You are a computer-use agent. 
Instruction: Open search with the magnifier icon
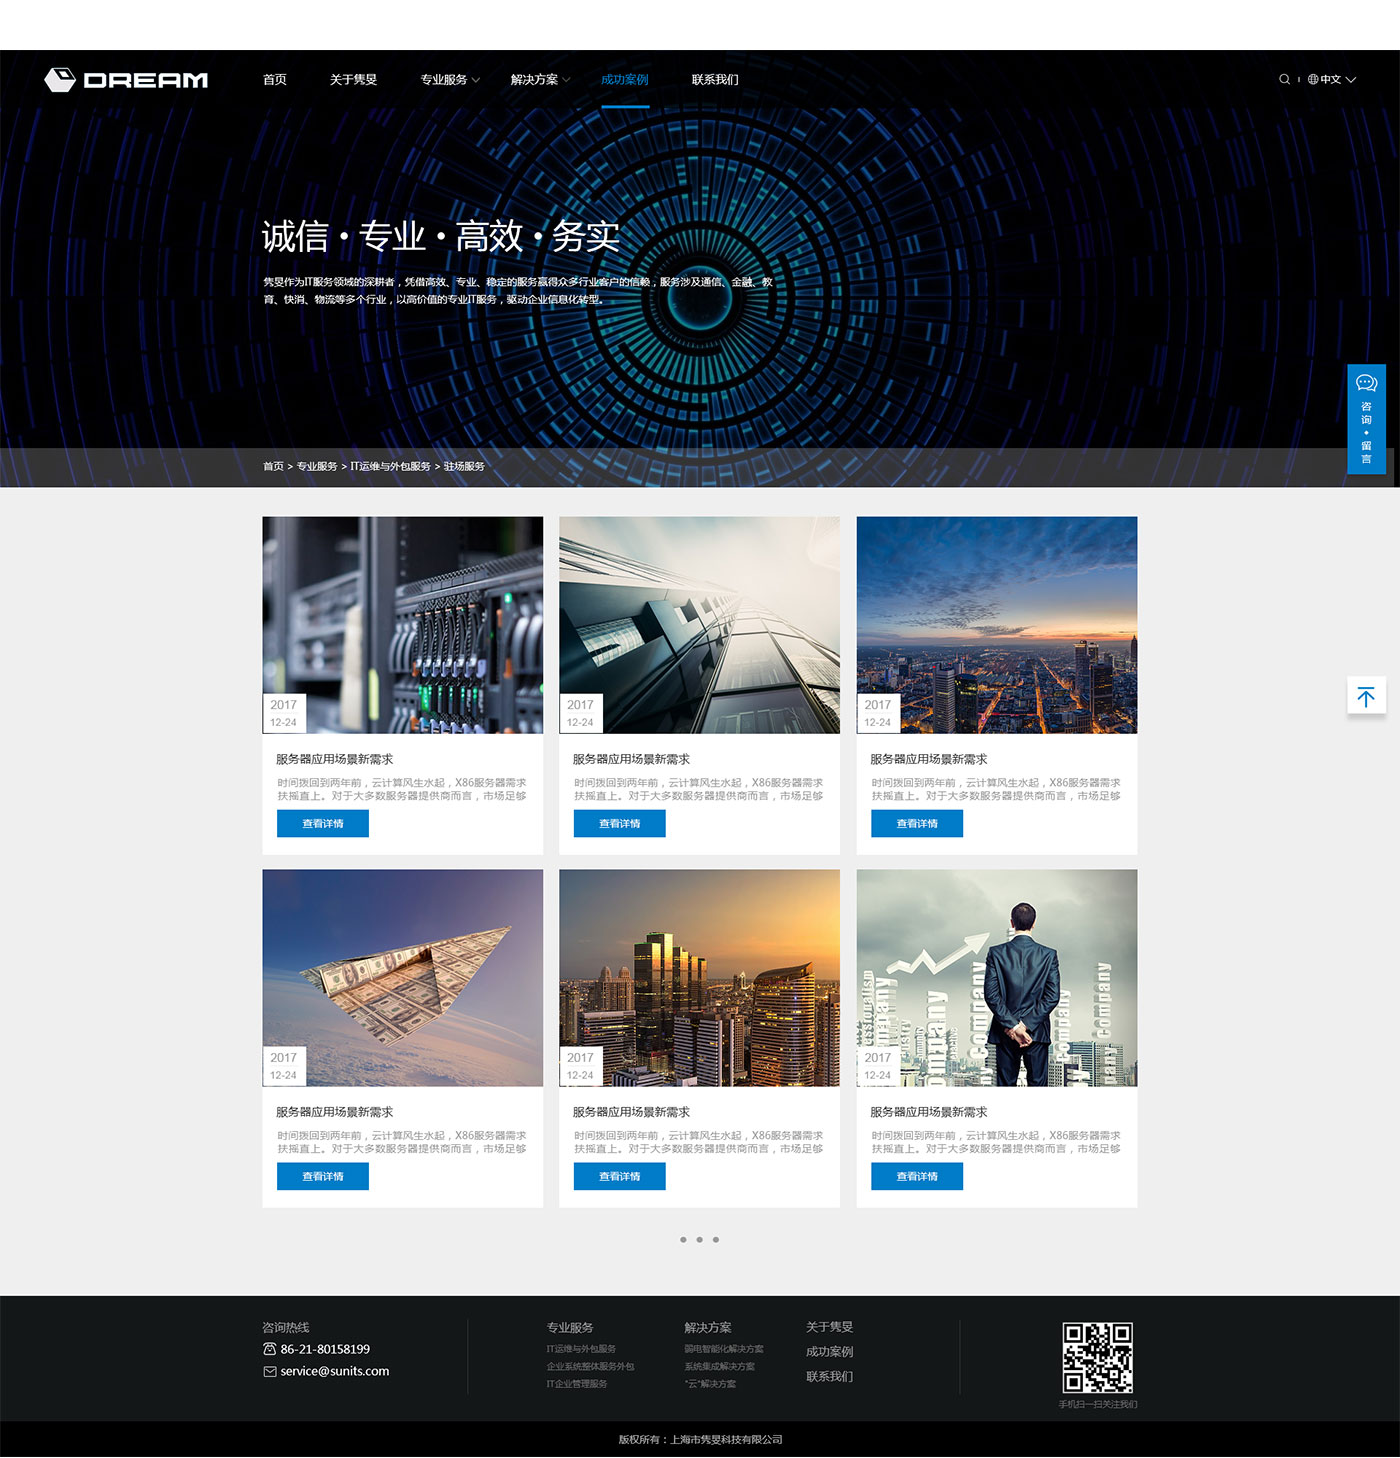click(1284, 80)
